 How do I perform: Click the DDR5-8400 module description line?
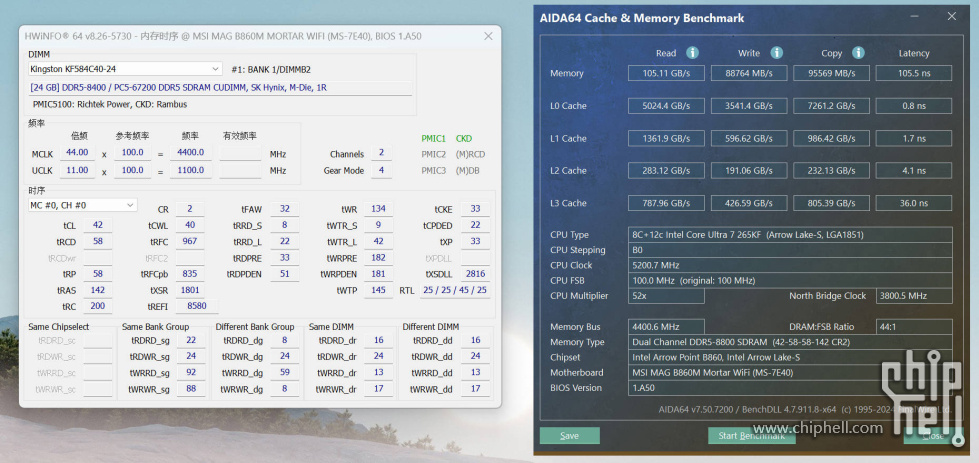(x=220, y=88)
